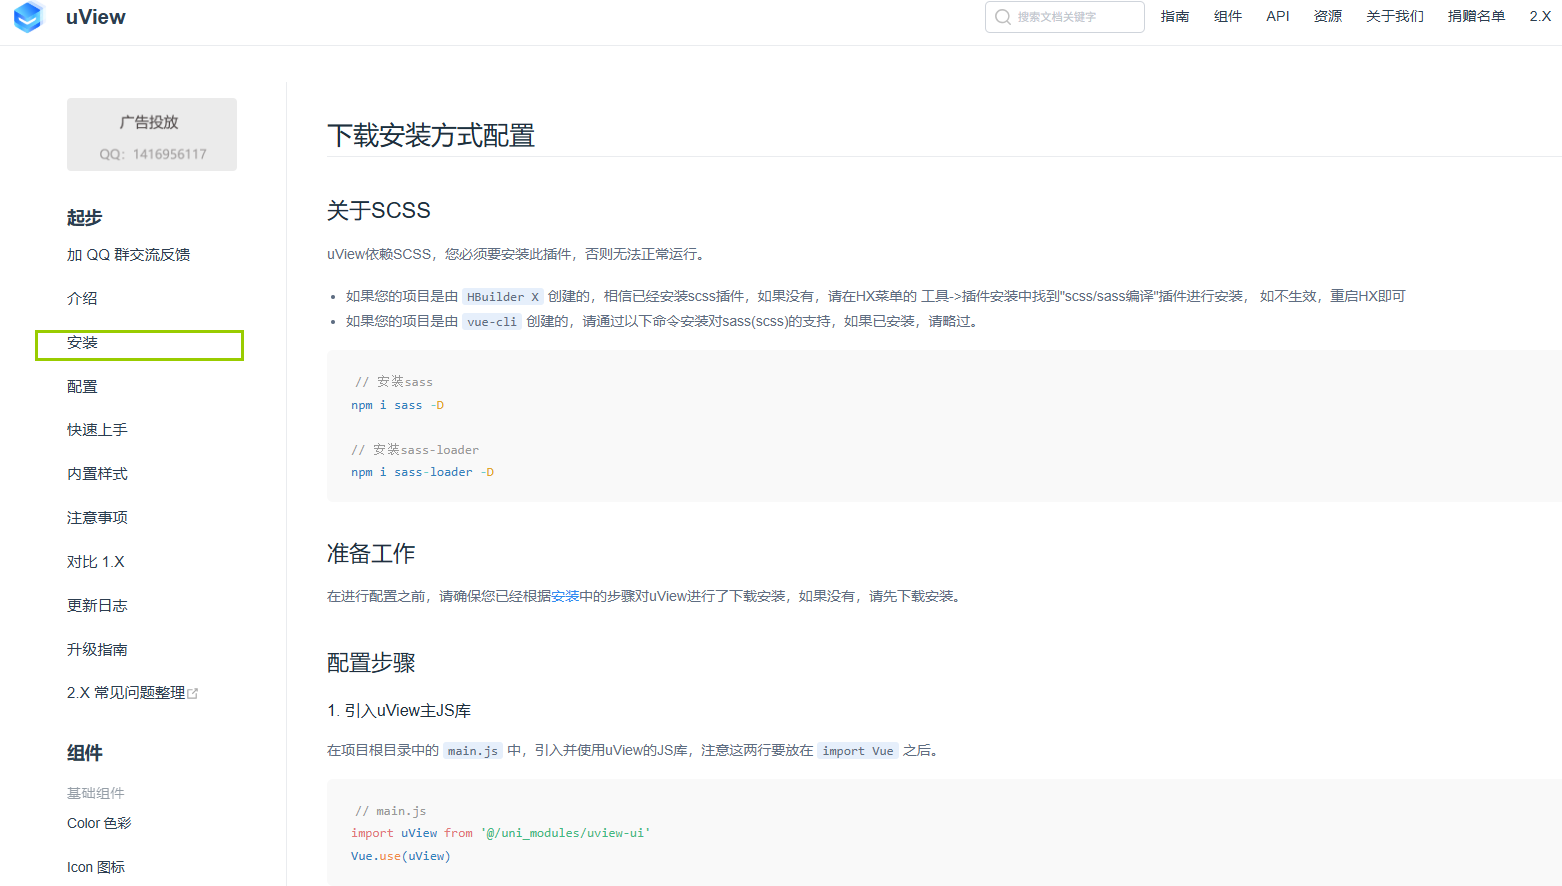The height and width of the screenshot is (886, 1562).
Task: Click the 下载安装方式配置 page heading
Action: [x=431, y=135]
